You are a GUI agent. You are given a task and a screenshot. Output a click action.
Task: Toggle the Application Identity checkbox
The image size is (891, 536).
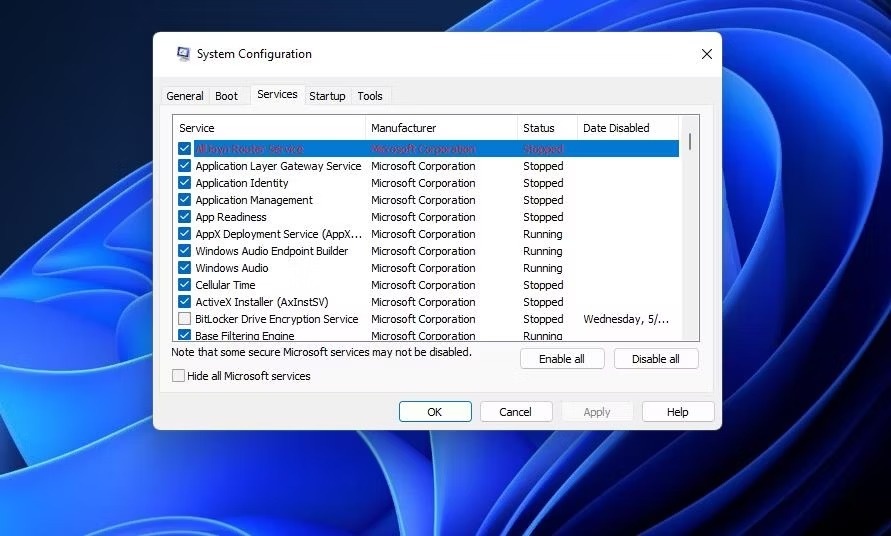coord(184,182)
